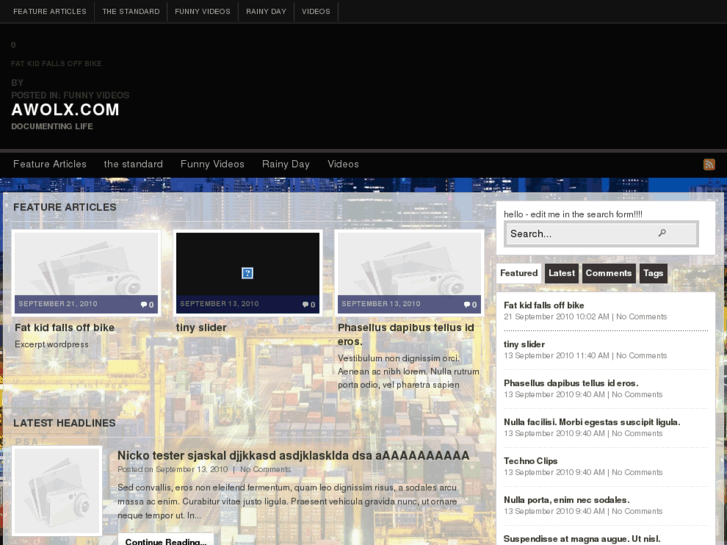Open RAINY DAY in top bar
727x545 pixels.
[x=266, y=11]
